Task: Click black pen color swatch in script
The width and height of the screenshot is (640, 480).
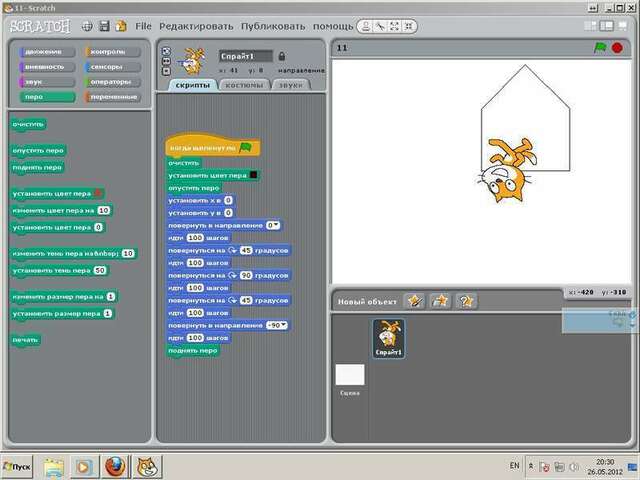Action: coord(253,176)
